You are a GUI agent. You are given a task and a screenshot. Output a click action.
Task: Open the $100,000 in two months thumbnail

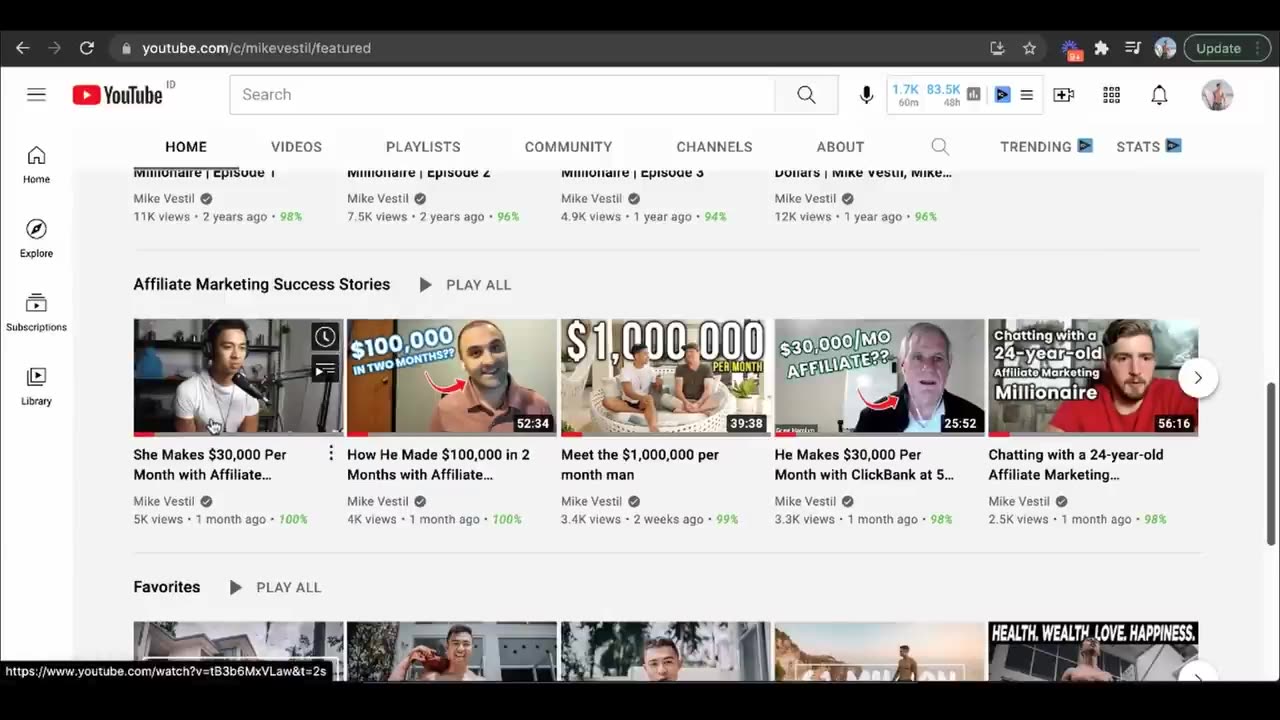[x=452, y=378]
